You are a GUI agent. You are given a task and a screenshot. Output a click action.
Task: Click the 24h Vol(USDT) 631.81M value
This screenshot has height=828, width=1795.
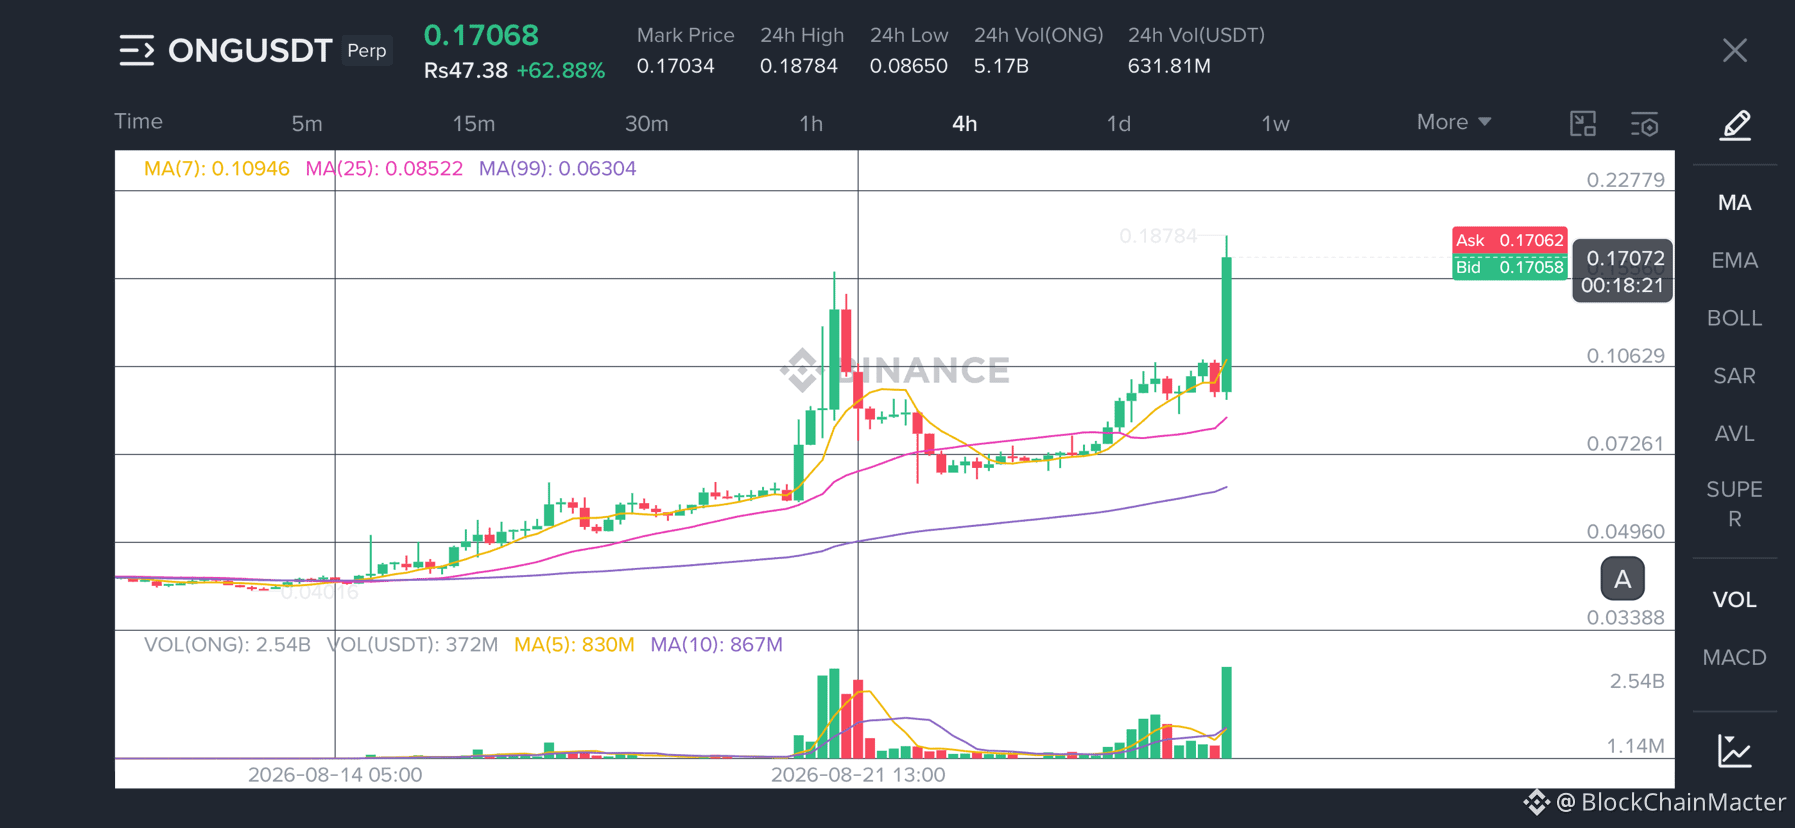[1169, 66]
